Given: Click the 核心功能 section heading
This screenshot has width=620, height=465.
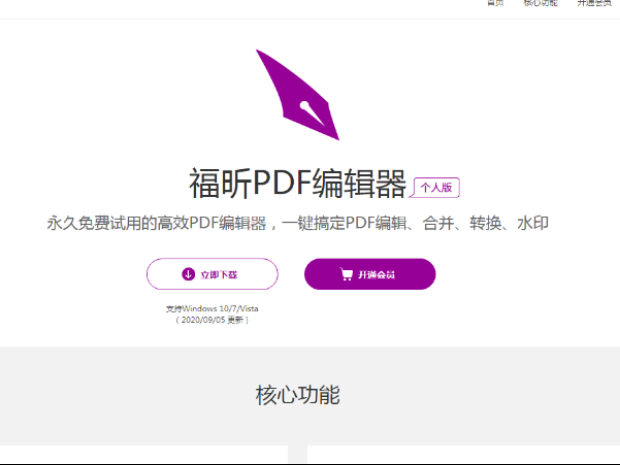Looking at the screenshot, I should 298,395.
